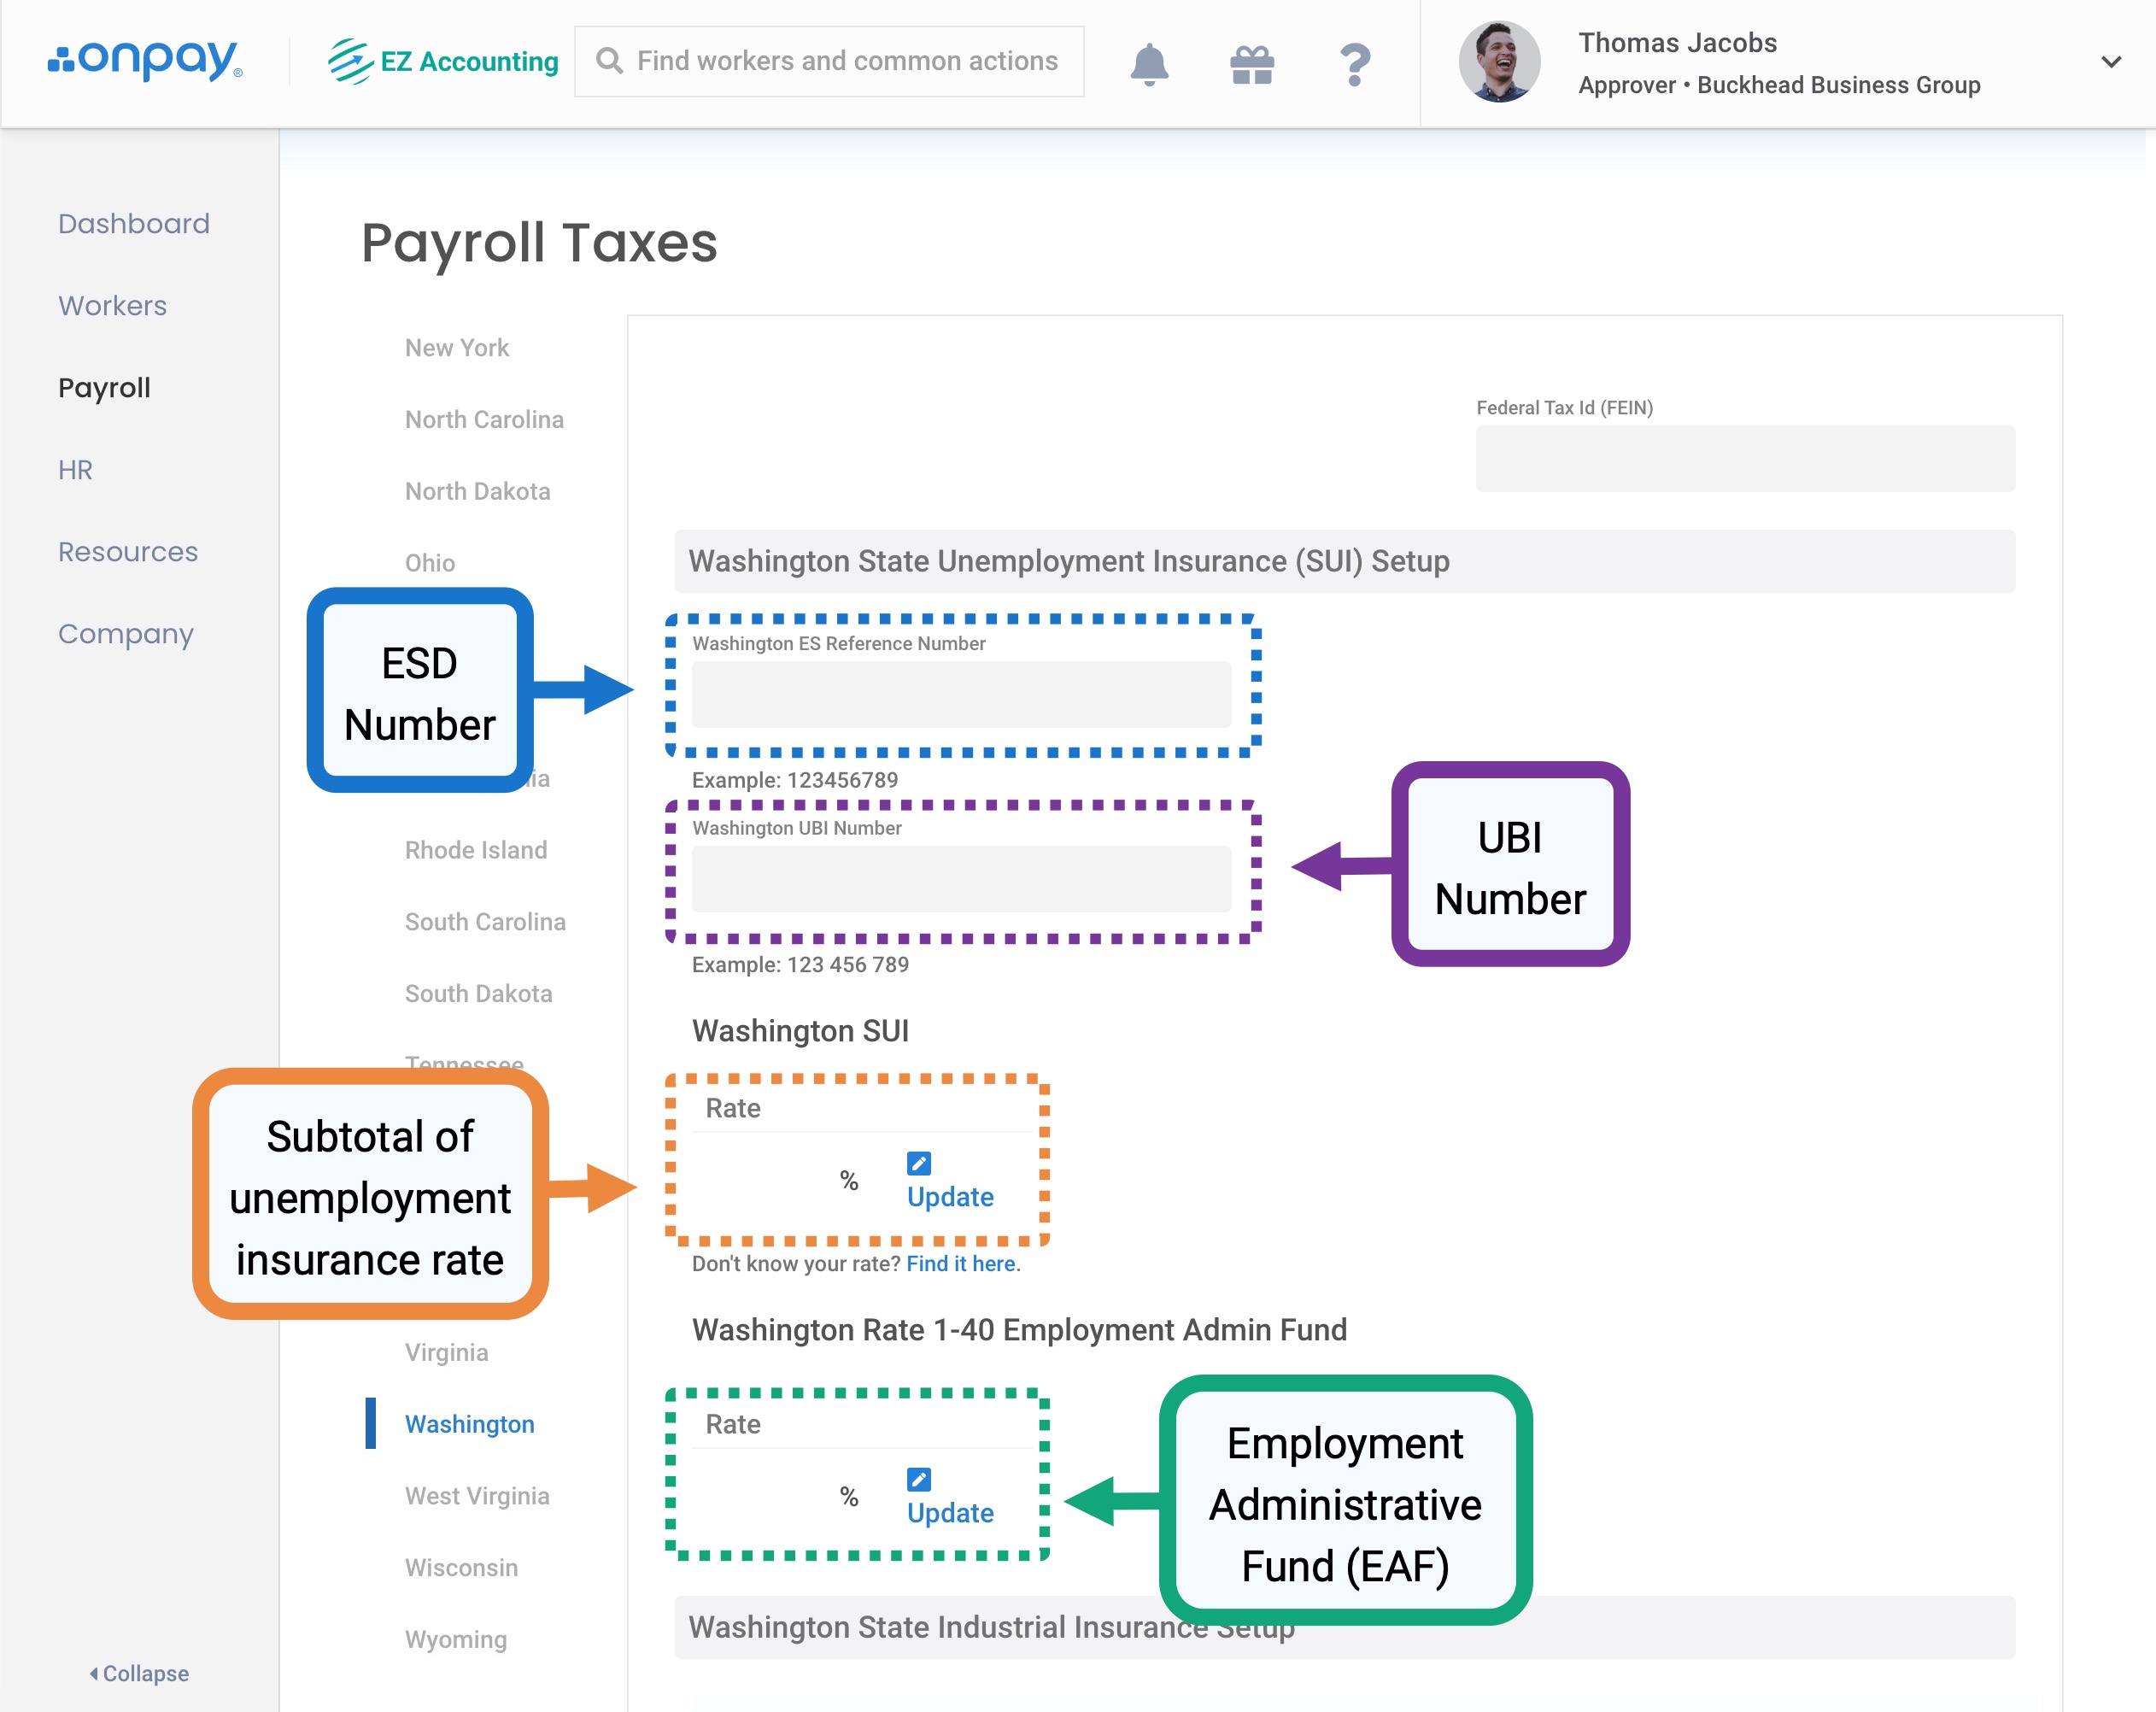The width and height of the screenshot is (2156, 1712).
Task: Go to the Dashboard section
Action: (x=134, y=224)
